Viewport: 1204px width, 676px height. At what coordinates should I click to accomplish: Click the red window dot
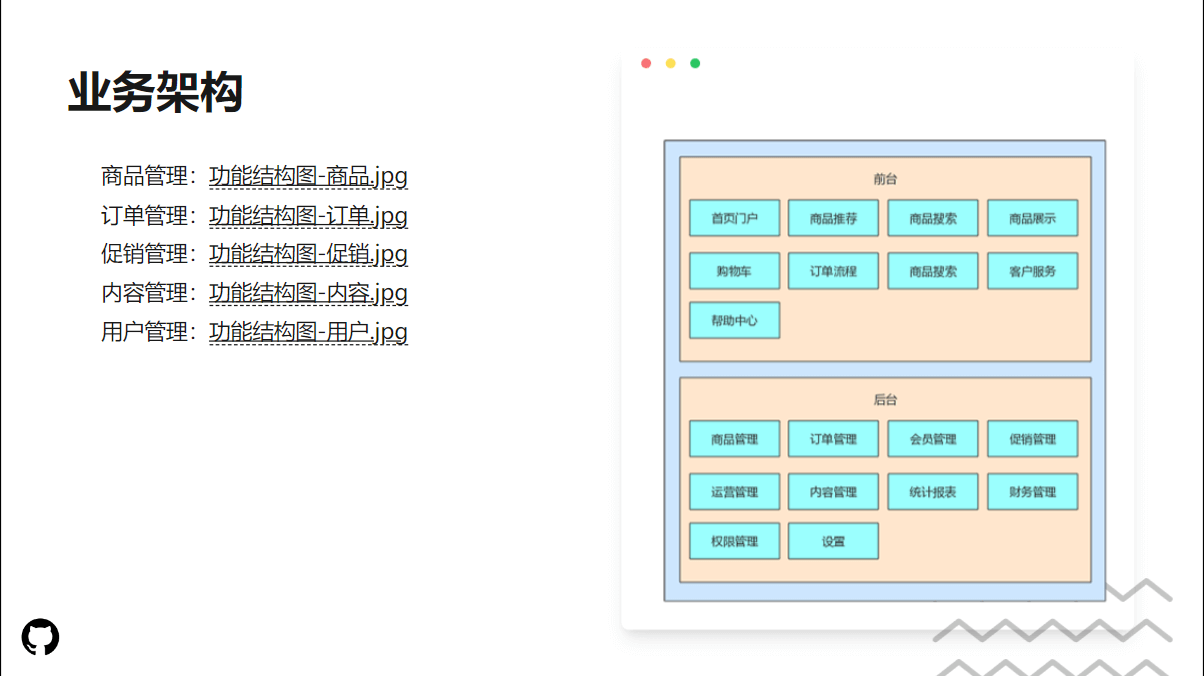click(x=646, y=64)
